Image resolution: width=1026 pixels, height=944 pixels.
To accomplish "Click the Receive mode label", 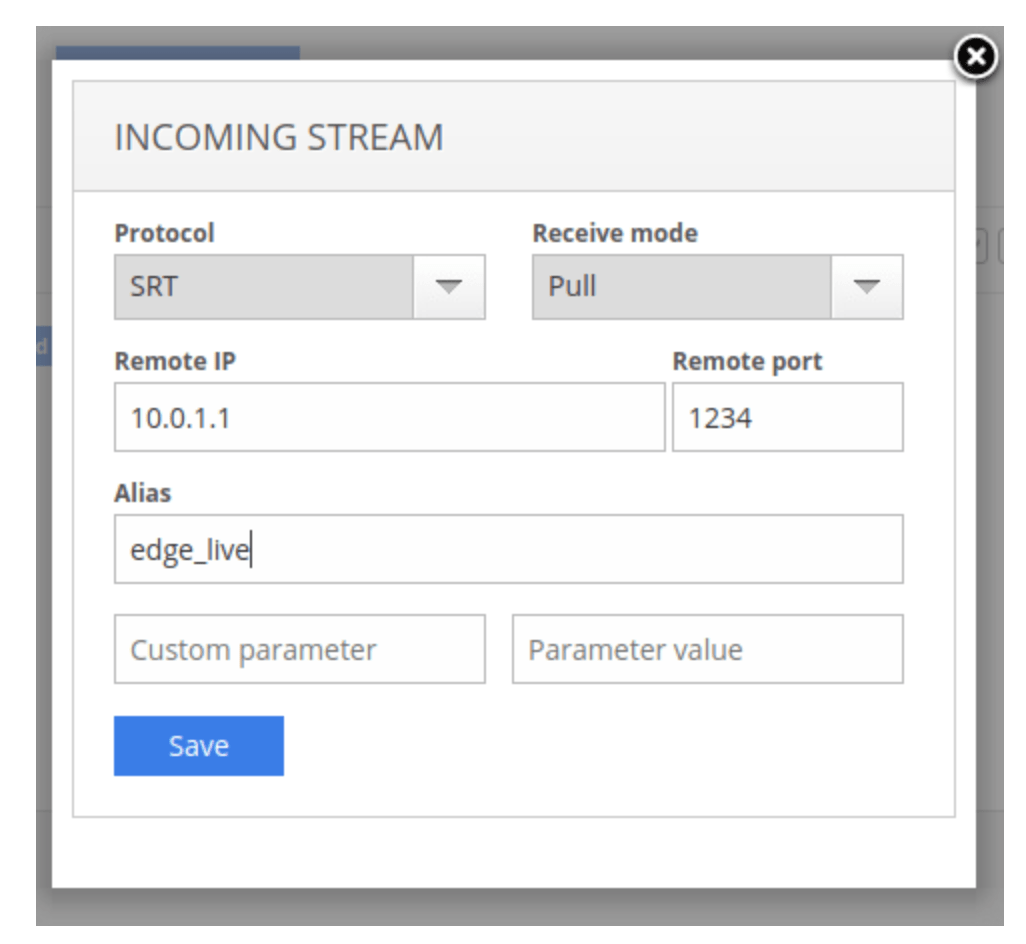I will (x=615, y=233).
